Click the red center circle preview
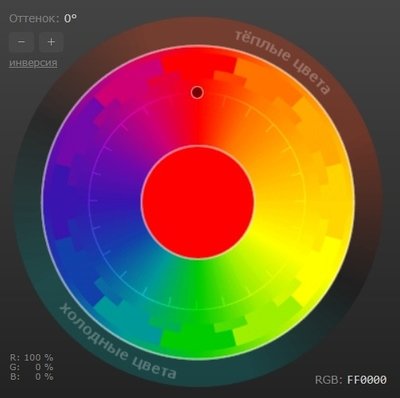The width and height of the screenshot is (400, 398). [x=197, y=202]
